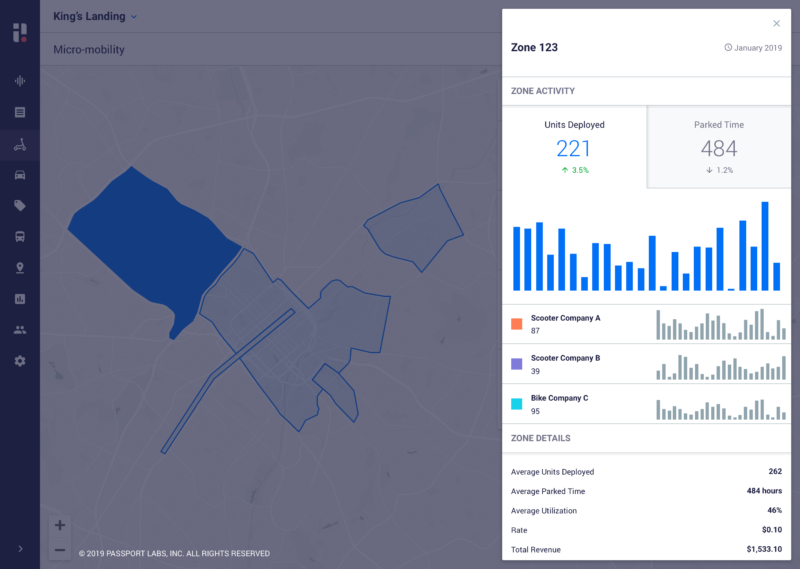Click the location pin icon in the sidebar
Image resolution: width=800 pixels, height=569 pixels.
click(x=20, y=268)
